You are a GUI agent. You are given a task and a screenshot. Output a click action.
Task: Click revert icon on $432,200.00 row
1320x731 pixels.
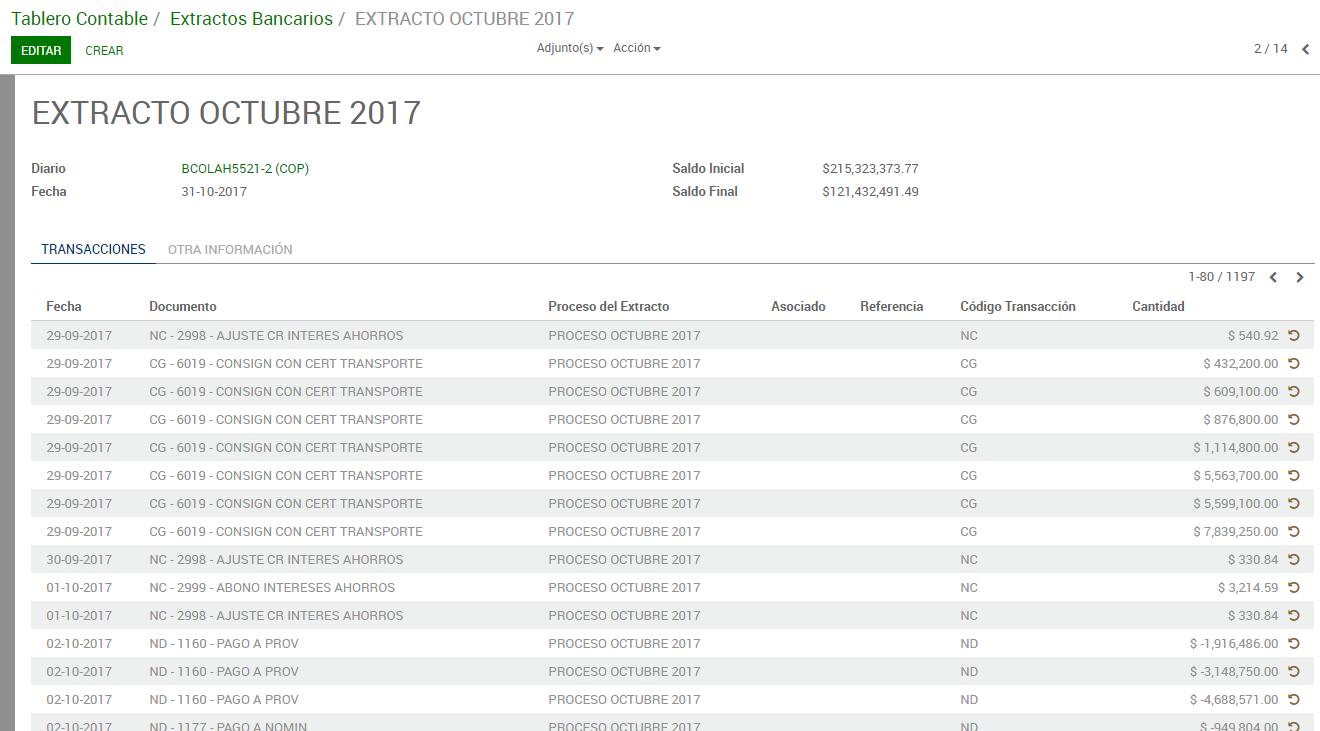1293,364
